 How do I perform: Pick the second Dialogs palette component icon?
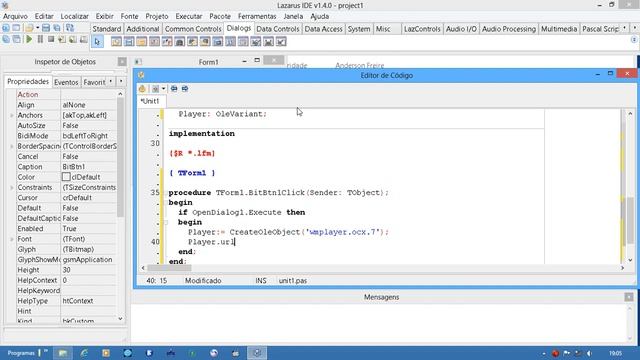[x=129, y=42]
